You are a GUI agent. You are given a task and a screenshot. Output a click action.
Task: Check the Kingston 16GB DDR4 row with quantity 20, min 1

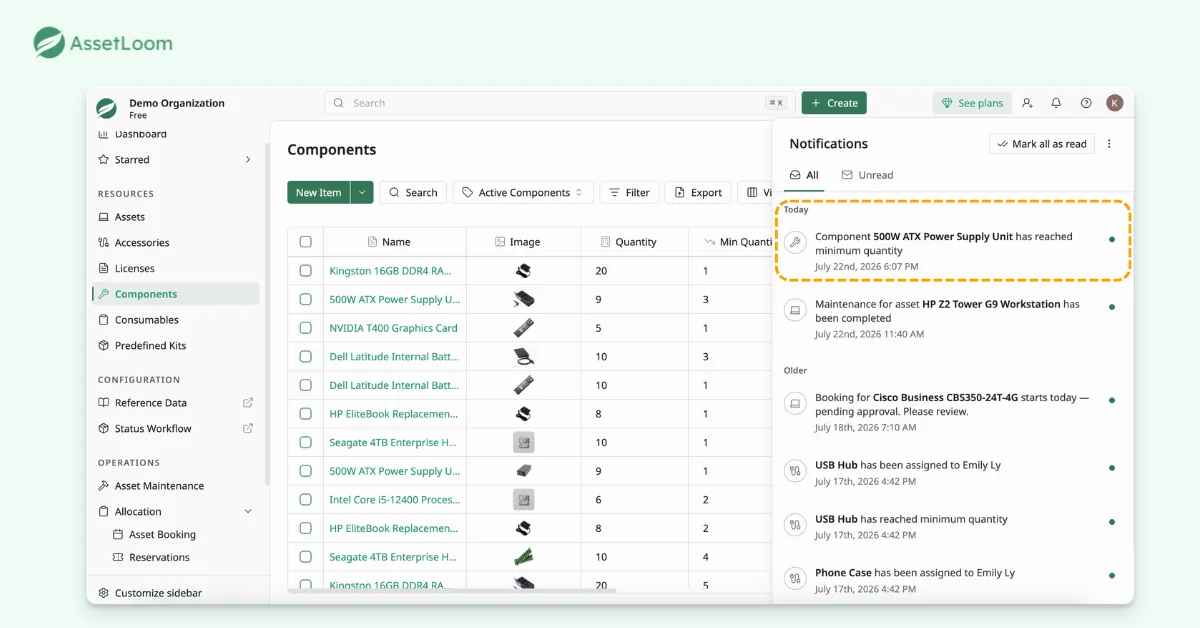coord(305,271)
